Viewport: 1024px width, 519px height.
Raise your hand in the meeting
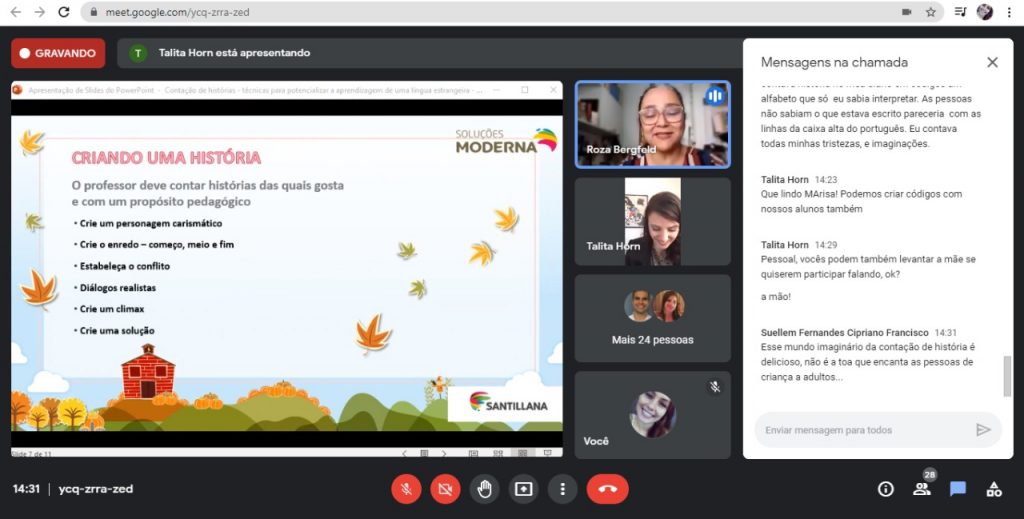coord(485,489)
